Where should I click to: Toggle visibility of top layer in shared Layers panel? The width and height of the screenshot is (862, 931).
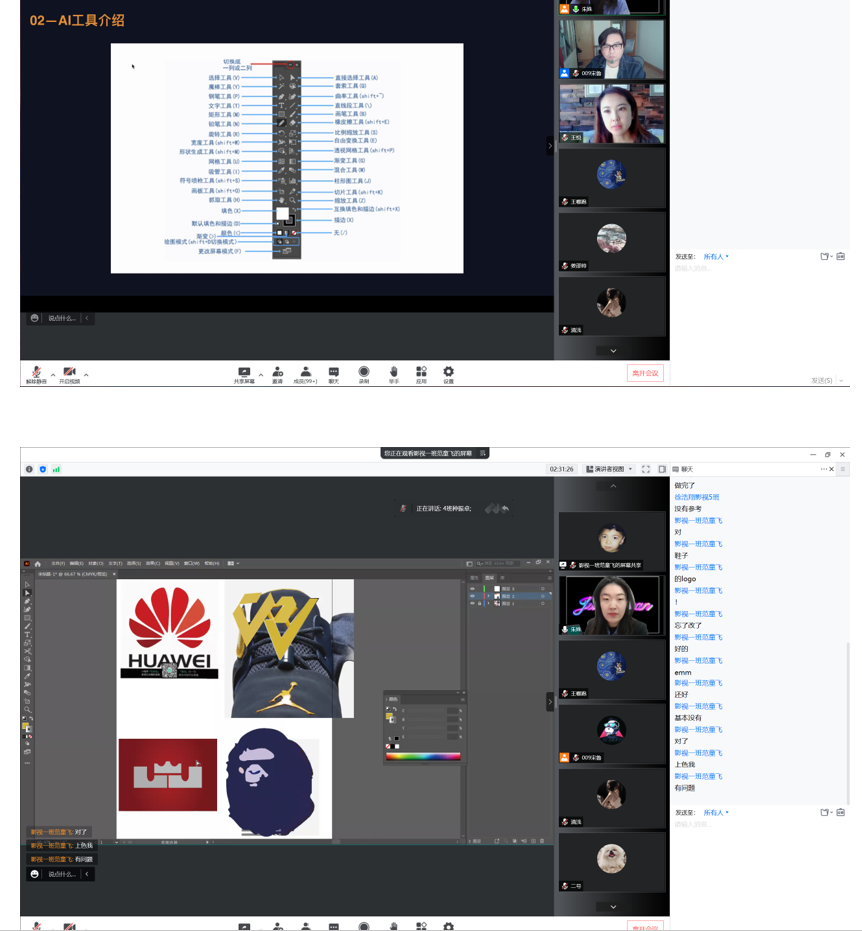pyautogui.click(x=473, y=589)
